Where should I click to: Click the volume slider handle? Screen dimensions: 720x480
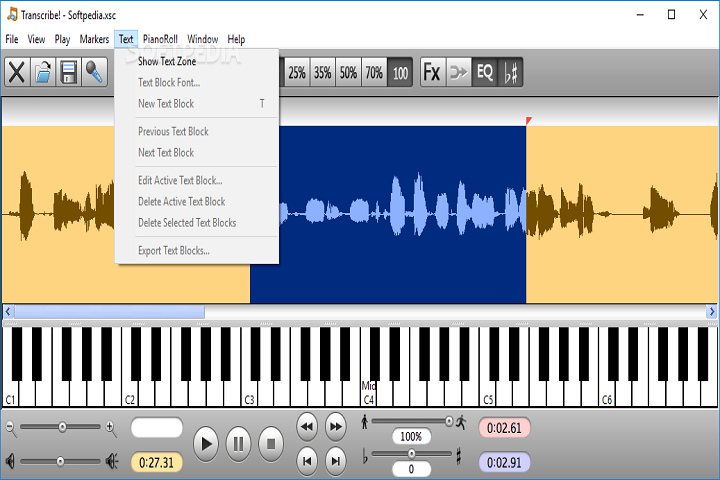(x=60, y=461)
